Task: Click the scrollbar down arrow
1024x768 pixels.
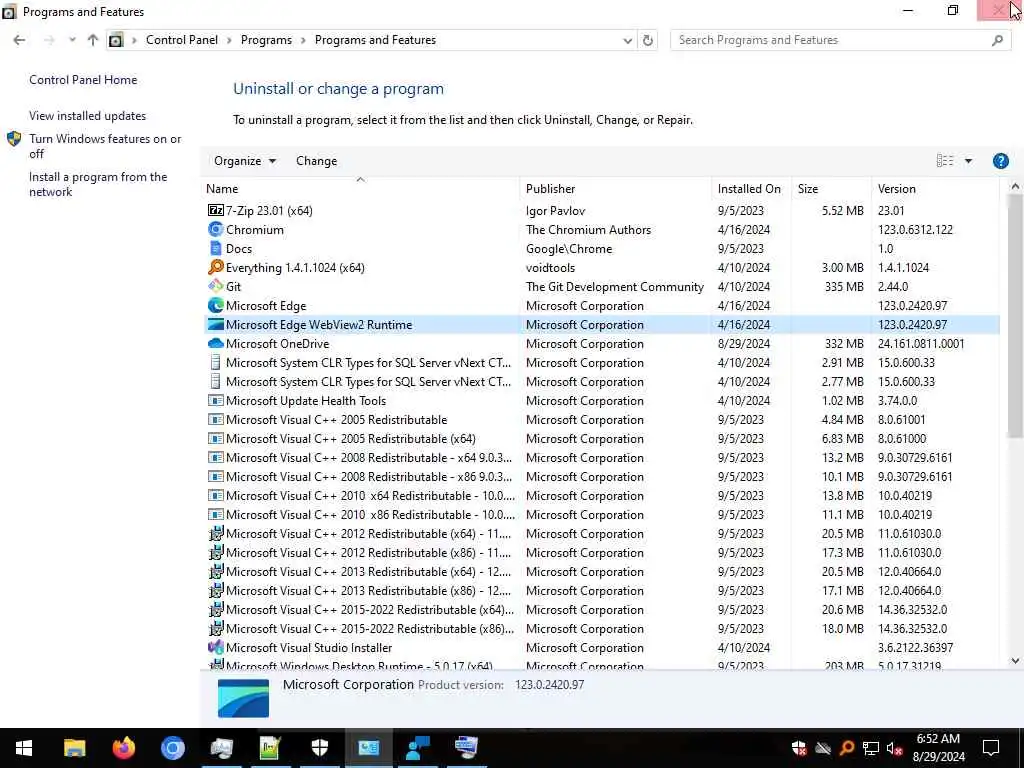Action: [1014, 661]
